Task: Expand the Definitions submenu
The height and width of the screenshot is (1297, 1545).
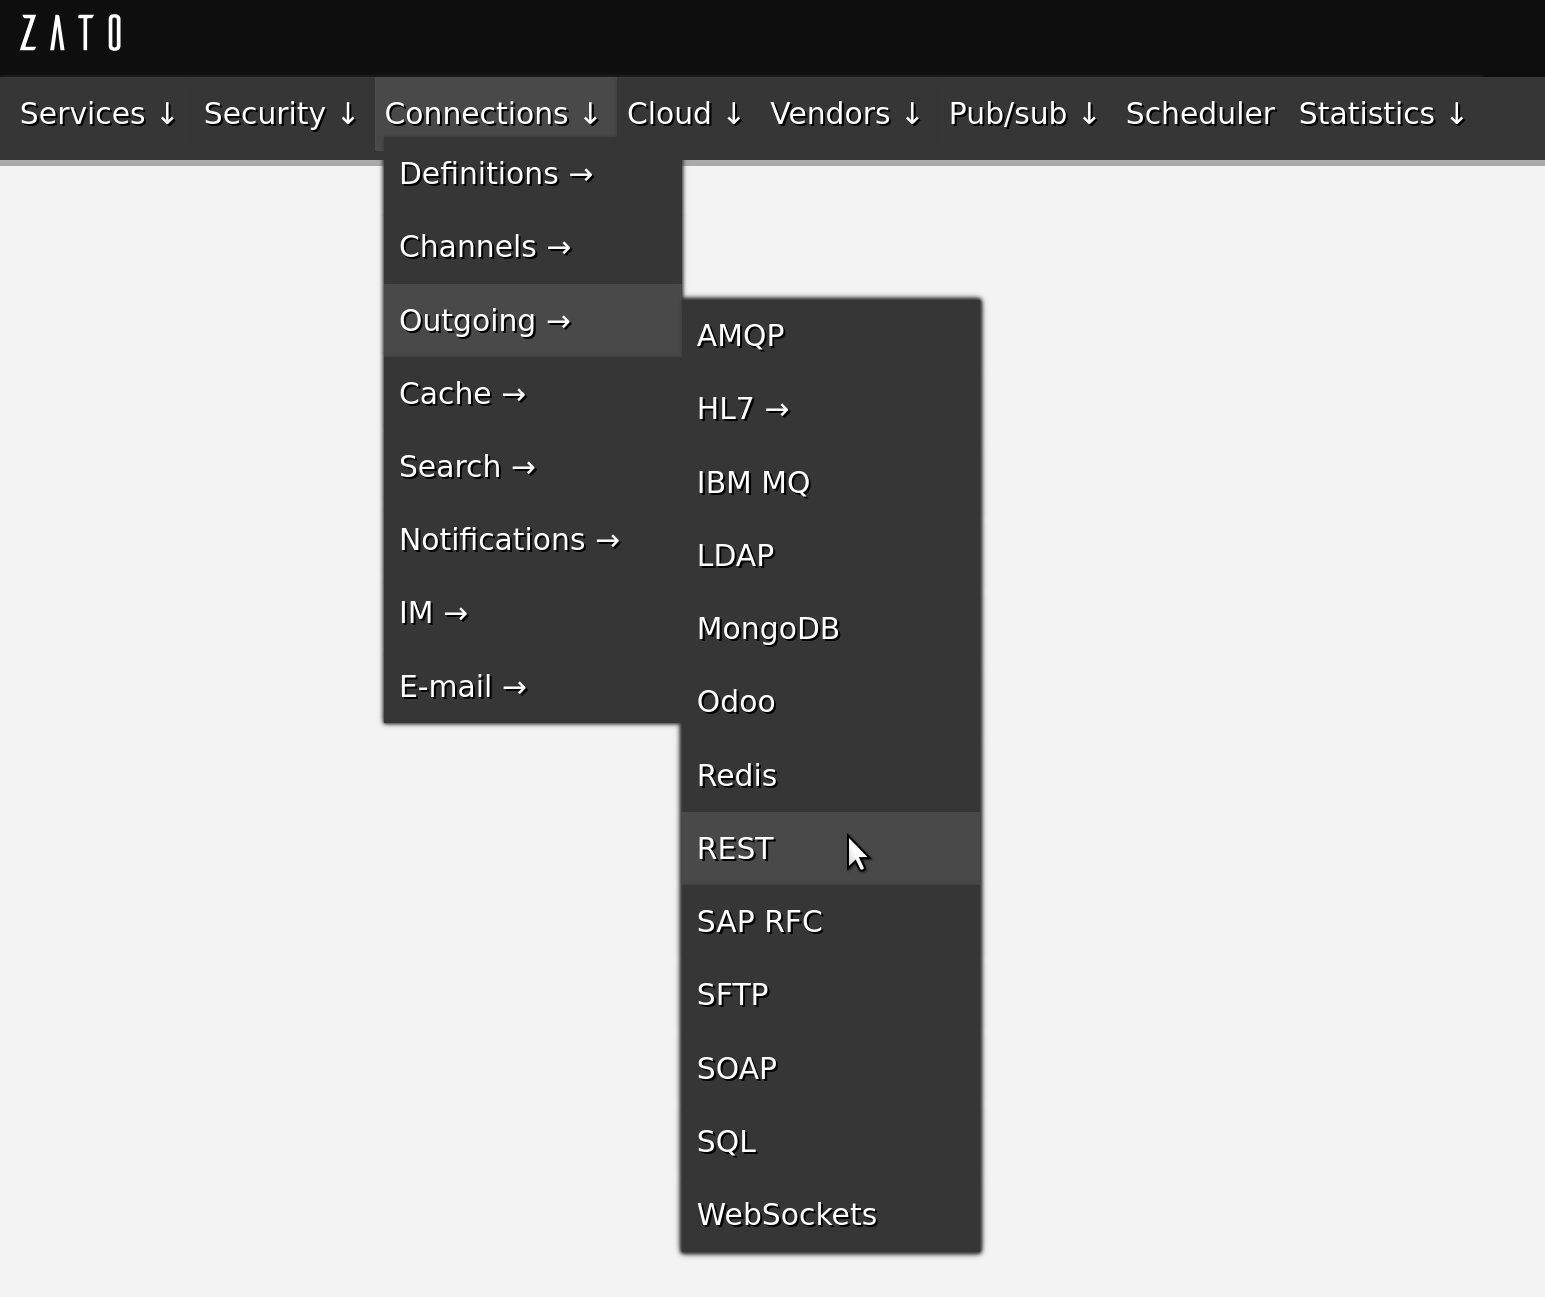Action: click(x=496, y=174)
